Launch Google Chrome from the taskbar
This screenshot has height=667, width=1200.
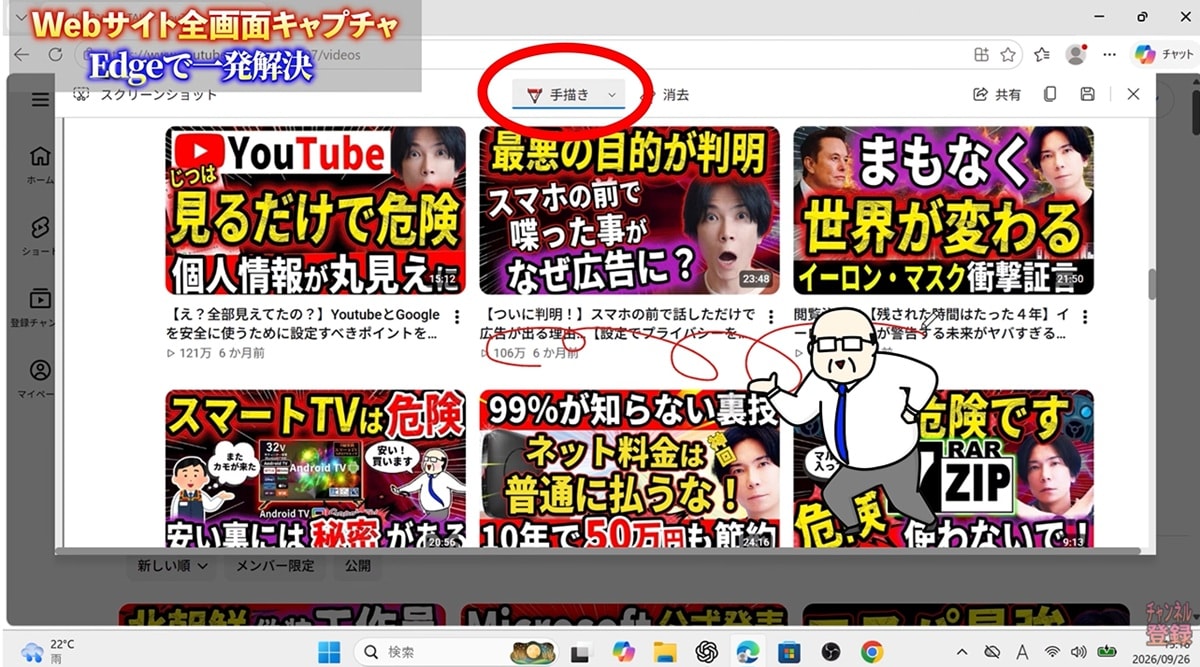872,652
